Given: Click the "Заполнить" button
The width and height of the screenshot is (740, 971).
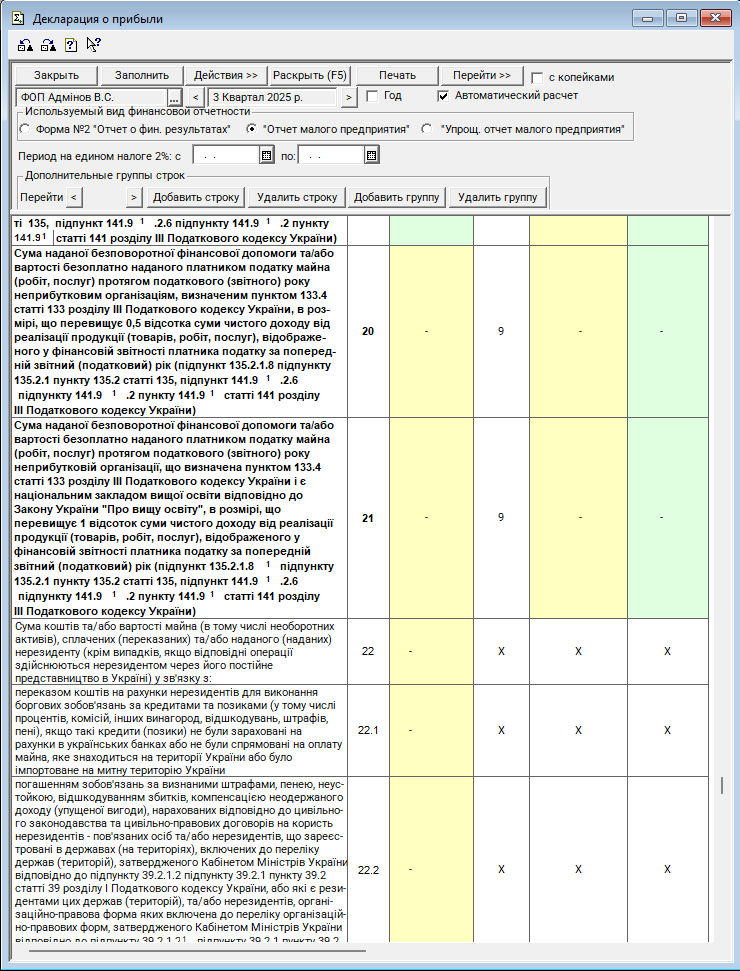Looking at the screenshot, I should click(x=142, y=76).
